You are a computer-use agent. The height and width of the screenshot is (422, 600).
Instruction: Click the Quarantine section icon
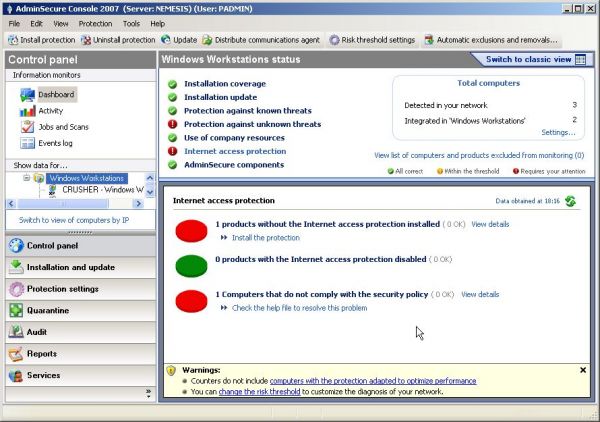[16, 310]
